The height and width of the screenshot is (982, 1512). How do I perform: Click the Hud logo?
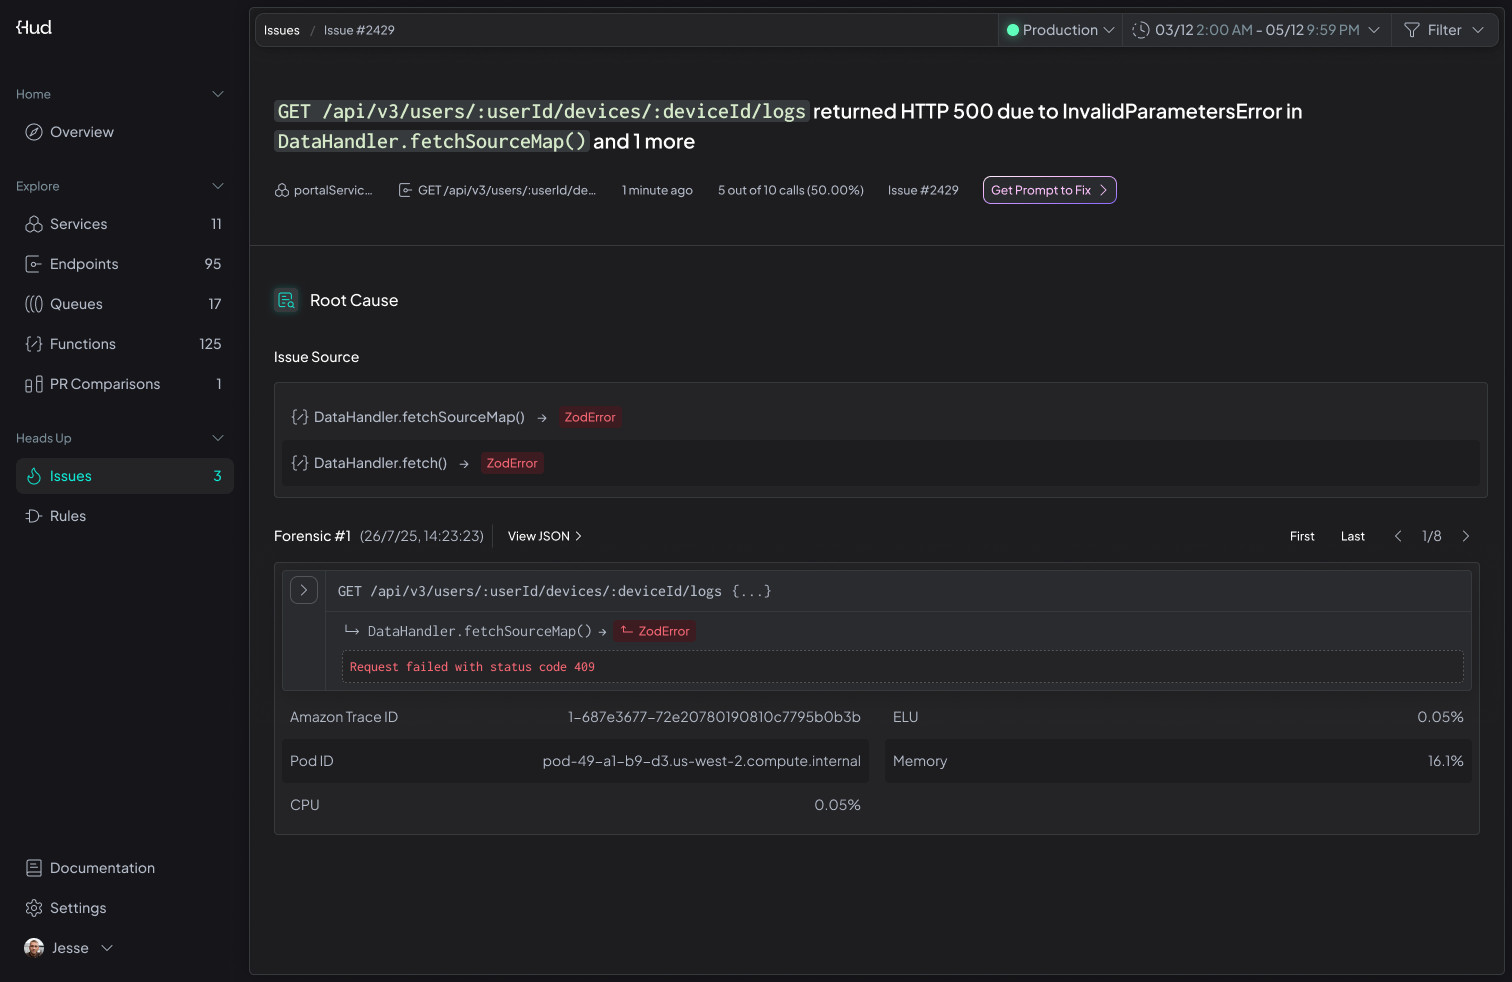tap(34, 28)
